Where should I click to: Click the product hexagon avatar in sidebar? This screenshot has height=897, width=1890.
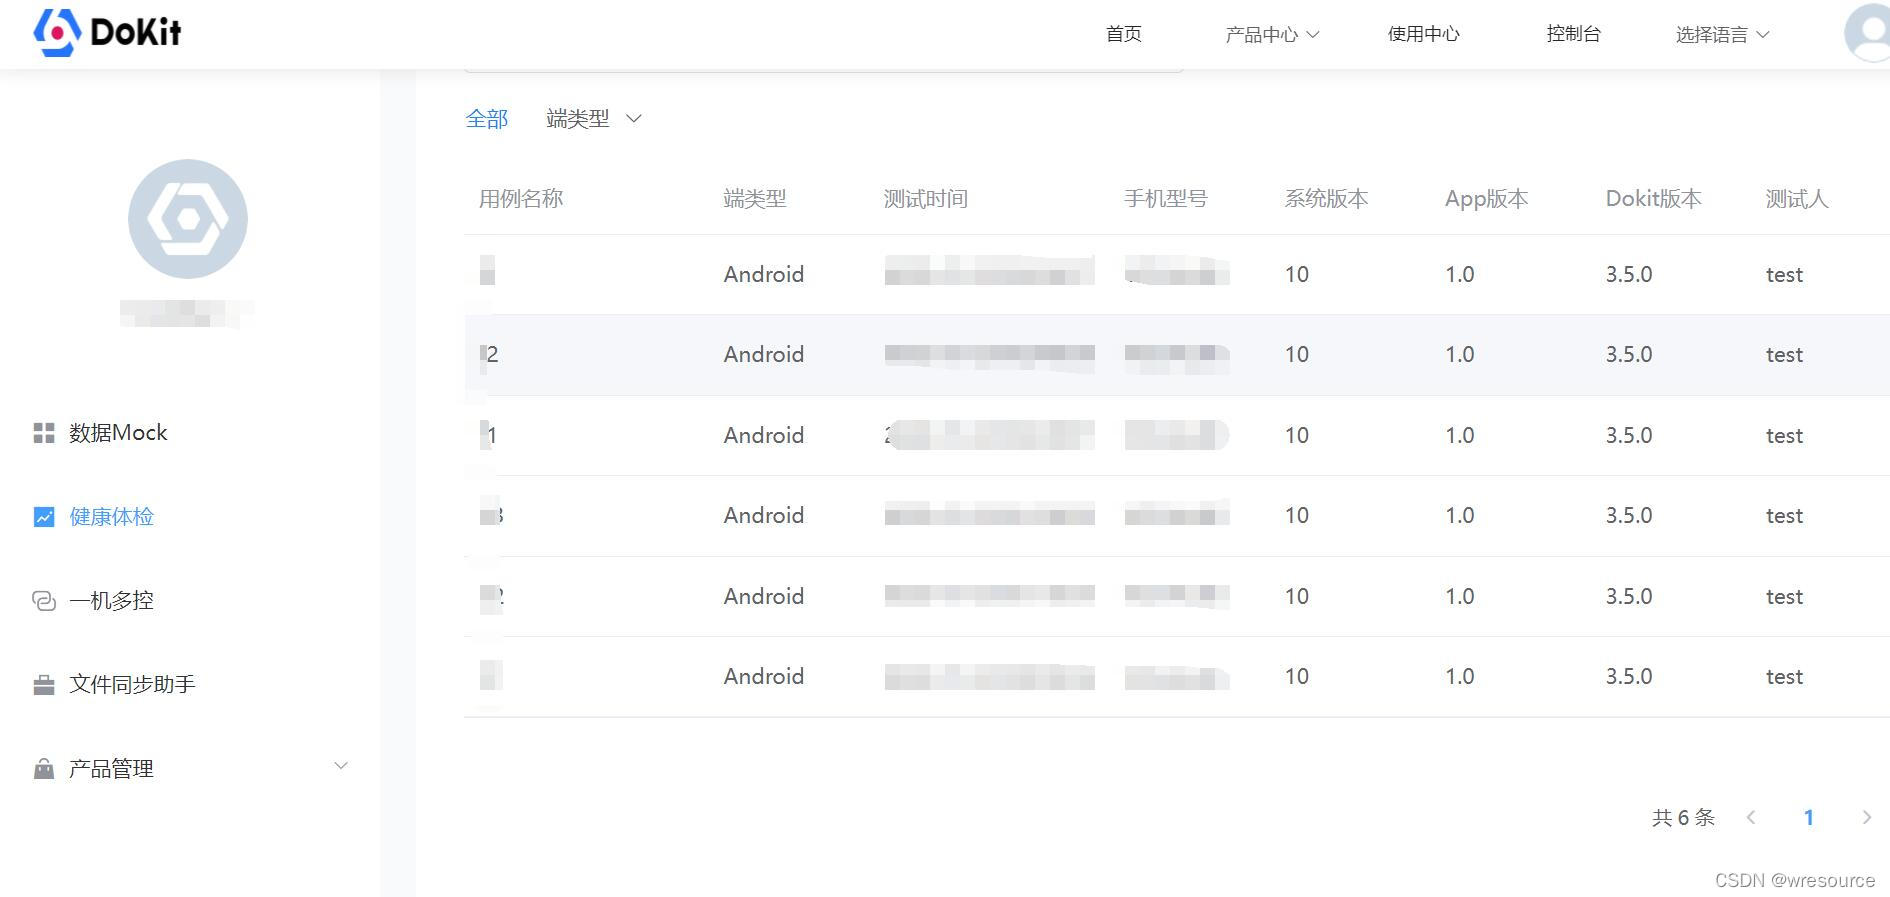tap(188, 219)
